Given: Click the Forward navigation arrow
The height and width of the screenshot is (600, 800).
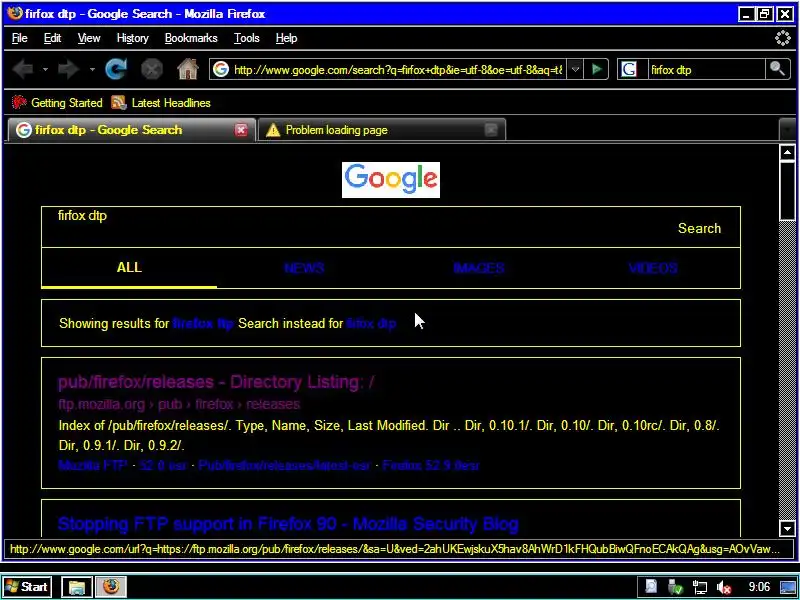Looking at the screenshot, I should click(68, 69).
